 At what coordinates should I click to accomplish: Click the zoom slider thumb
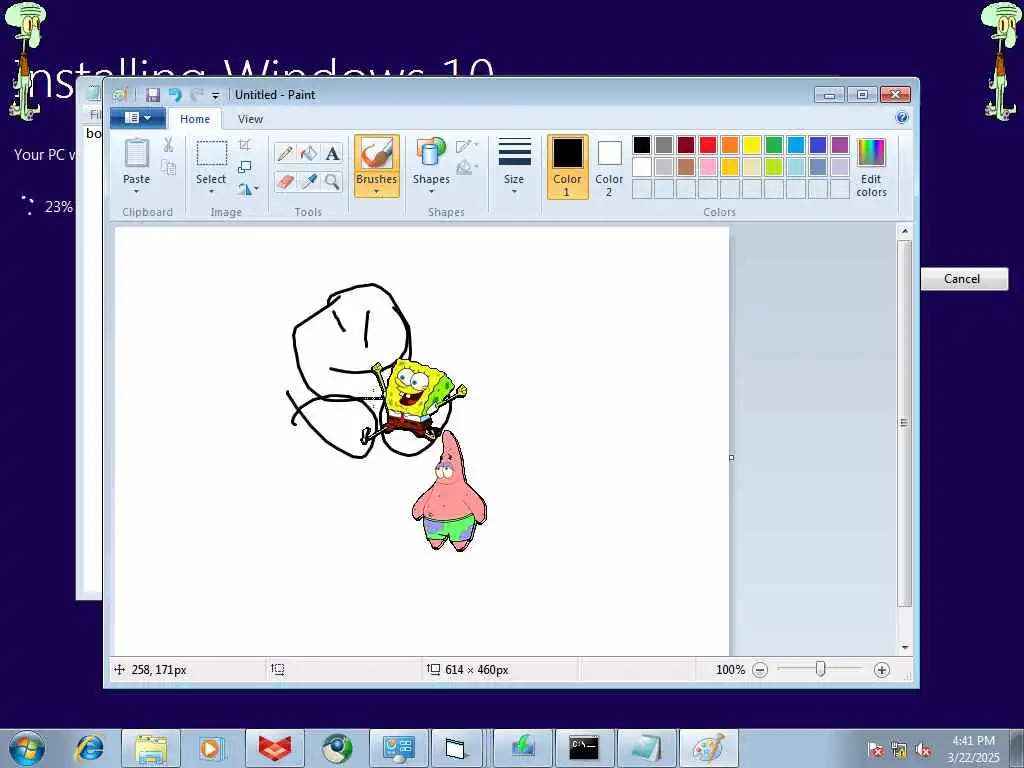[821, 669]
